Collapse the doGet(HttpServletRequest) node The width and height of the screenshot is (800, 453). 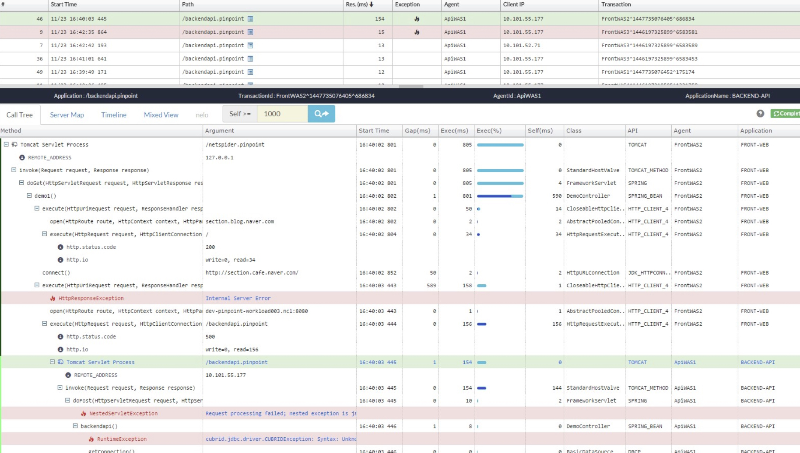coord(21,183)
